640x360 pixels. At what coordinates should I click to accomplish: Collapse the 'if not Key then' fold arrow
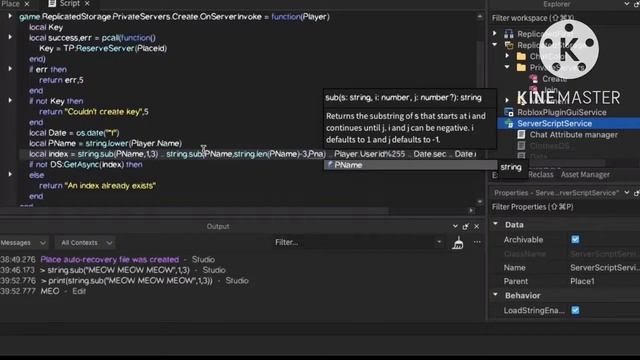(x=10, y=100)
